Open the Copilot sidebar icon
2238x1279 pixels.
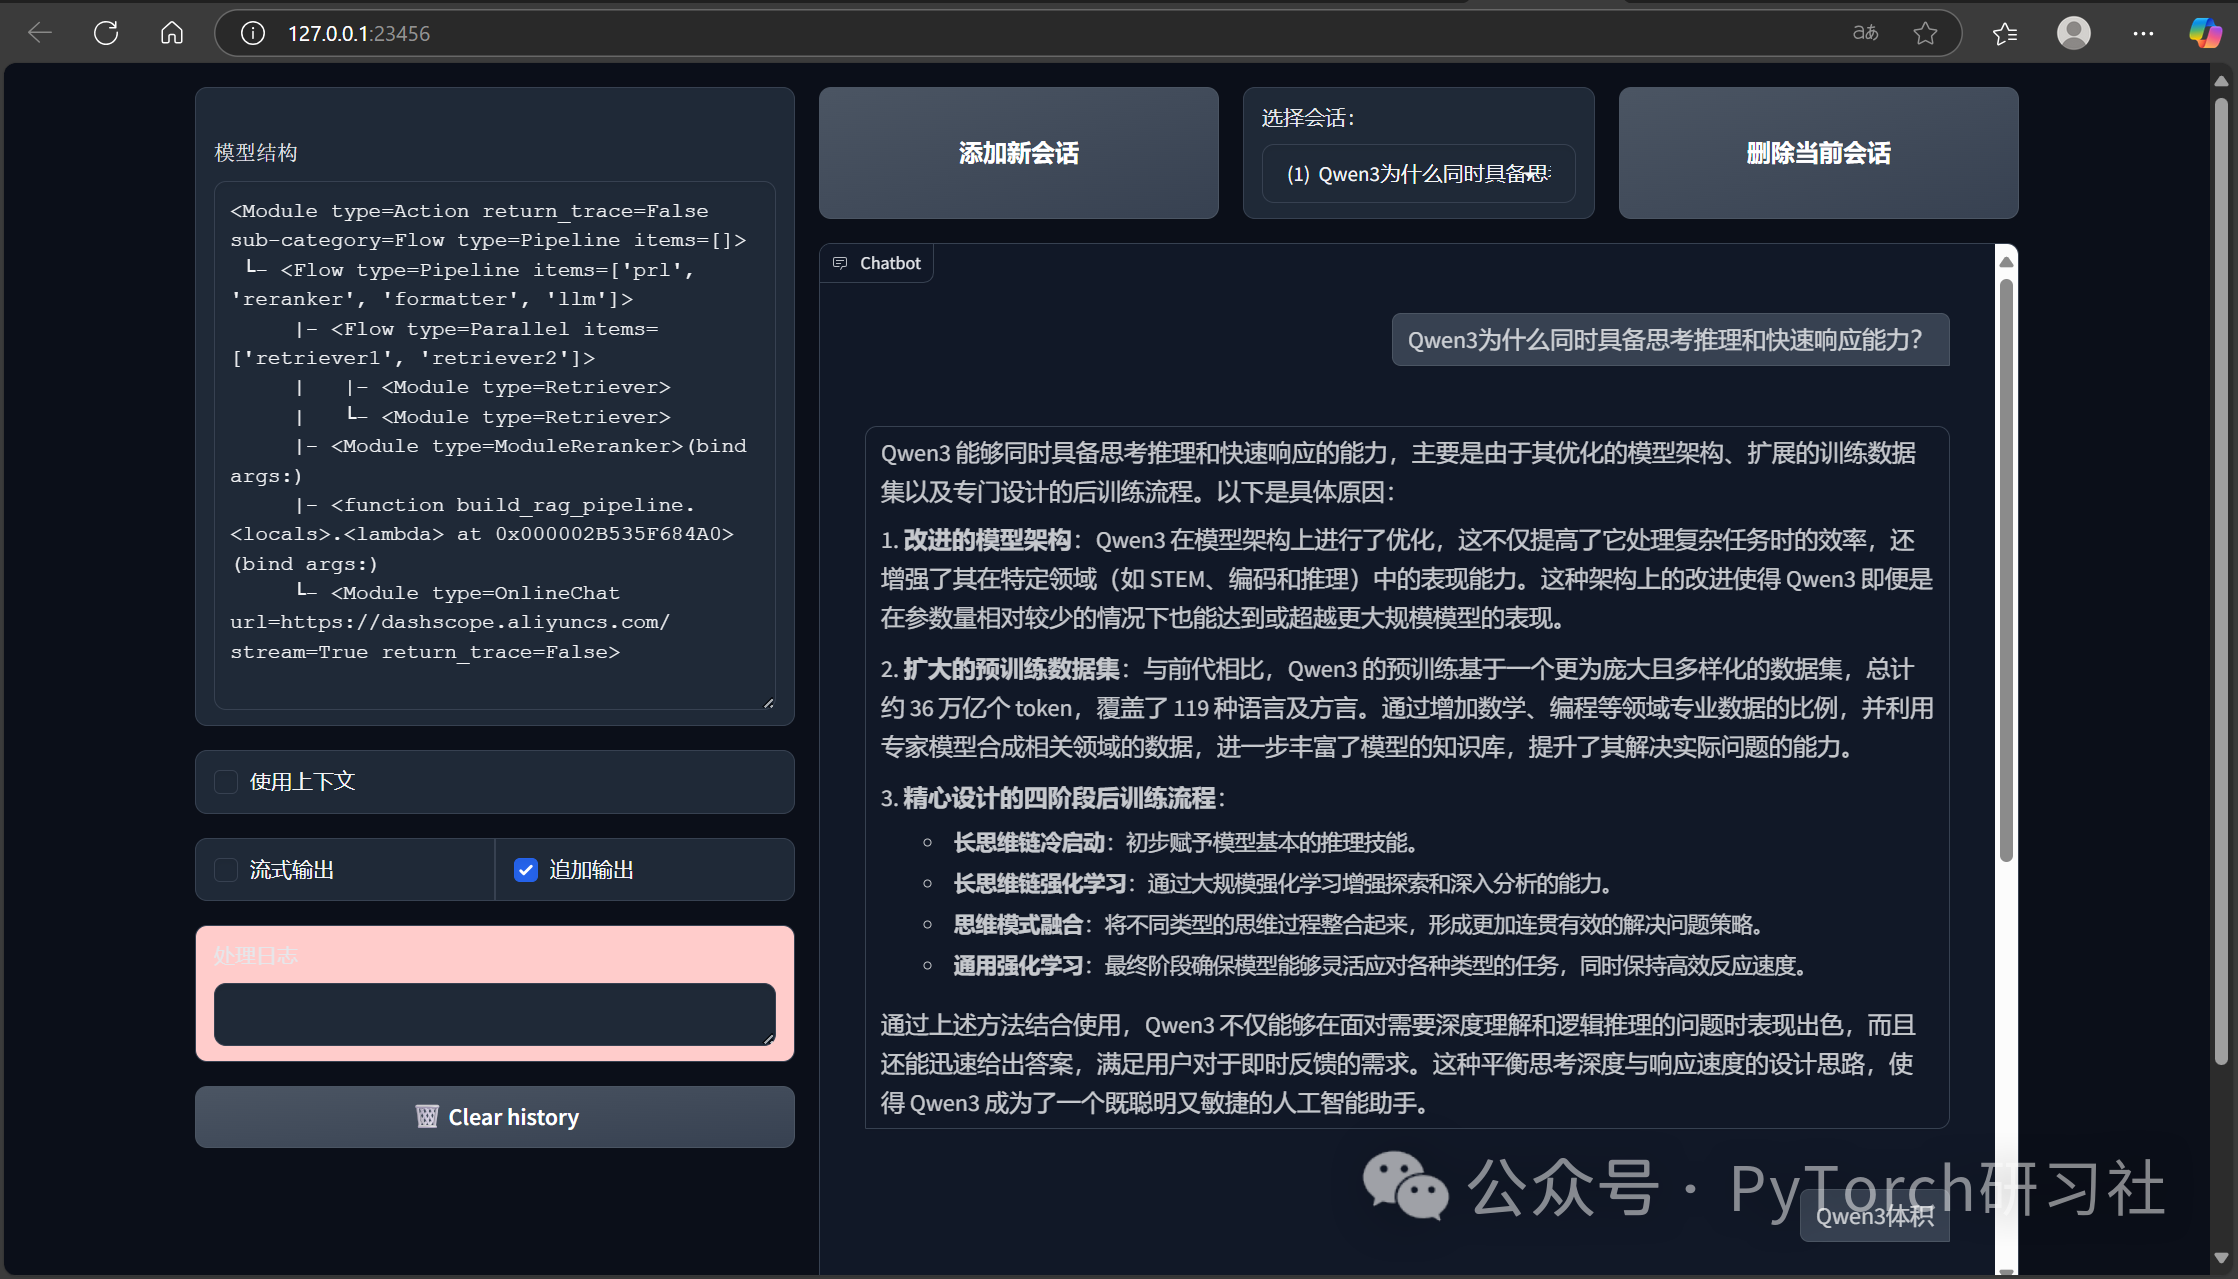point(2204,33)
